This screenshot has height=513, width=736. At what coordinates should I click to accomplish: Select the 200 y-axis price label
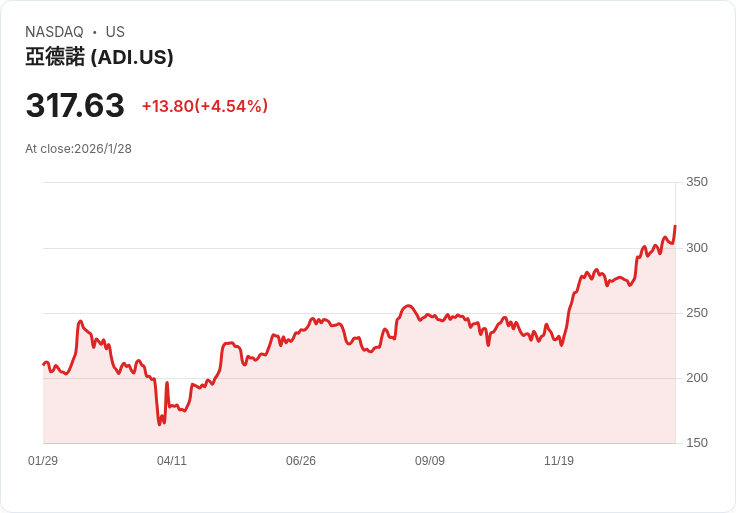pyautogui.click(x=697, y=378)
